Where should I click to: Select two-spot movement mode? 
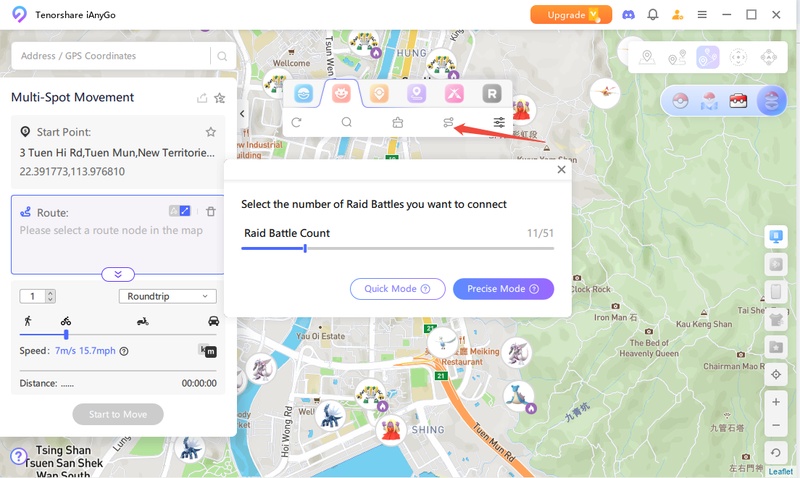[677, 58]
